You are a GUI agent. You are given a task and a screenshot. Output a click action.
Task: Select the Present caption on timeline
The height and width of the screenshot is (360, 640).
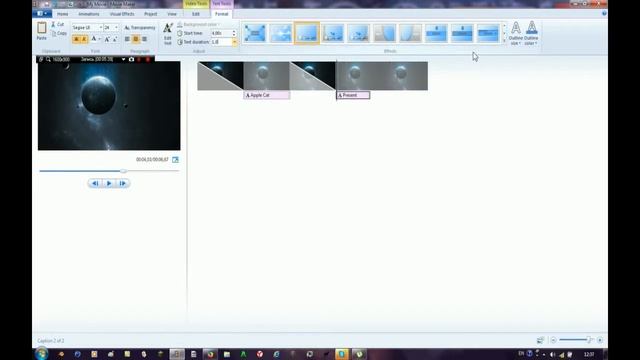(x=353, y=95)
